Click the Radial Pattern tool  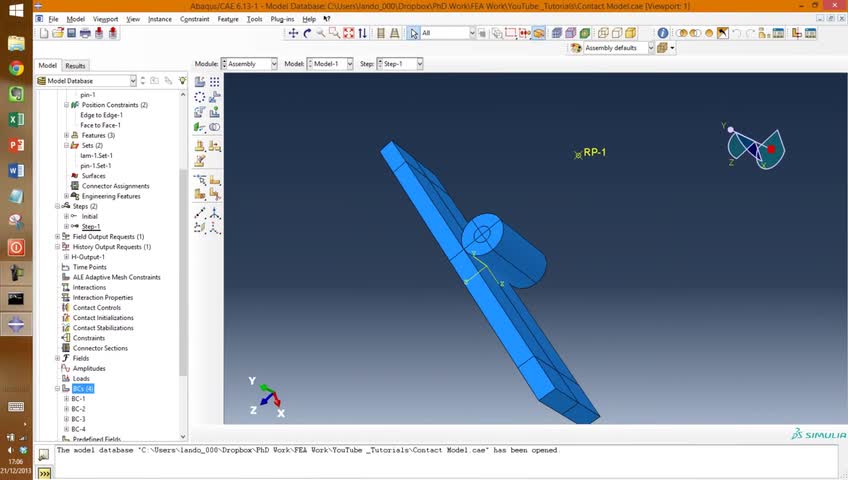pos(200,97)
